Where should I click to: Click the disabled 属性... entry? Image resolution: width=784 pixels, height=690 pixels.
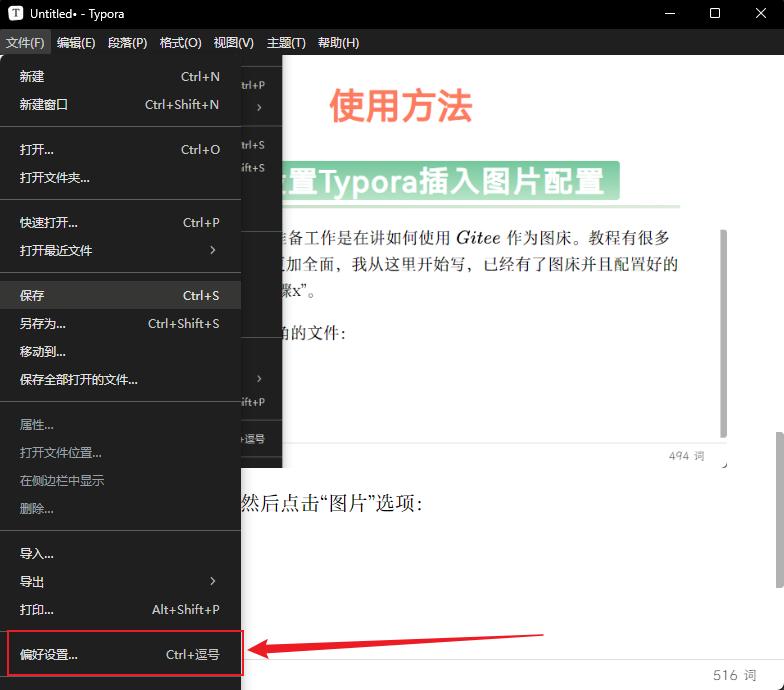(120, 424)
